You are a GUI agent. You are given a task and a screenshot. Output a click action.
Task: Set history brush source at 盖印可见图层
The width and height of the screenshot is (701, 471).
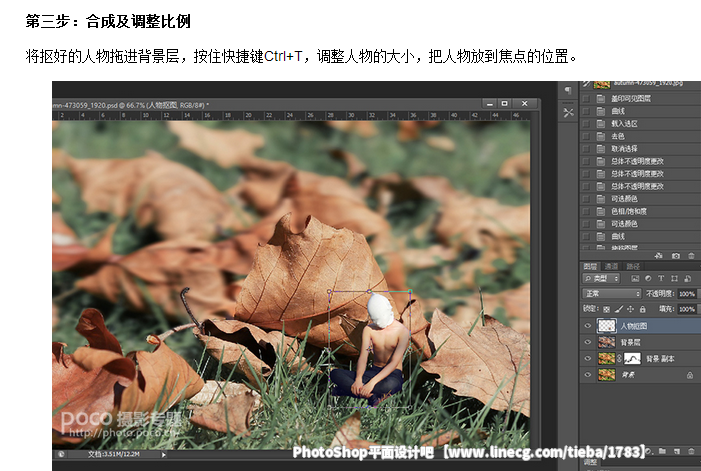click(586, 99)
